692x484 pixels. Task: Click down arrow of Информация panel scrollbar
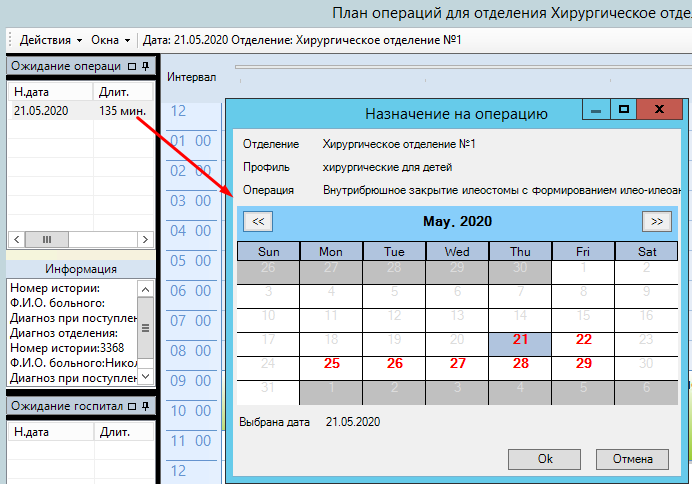point(145,377)
